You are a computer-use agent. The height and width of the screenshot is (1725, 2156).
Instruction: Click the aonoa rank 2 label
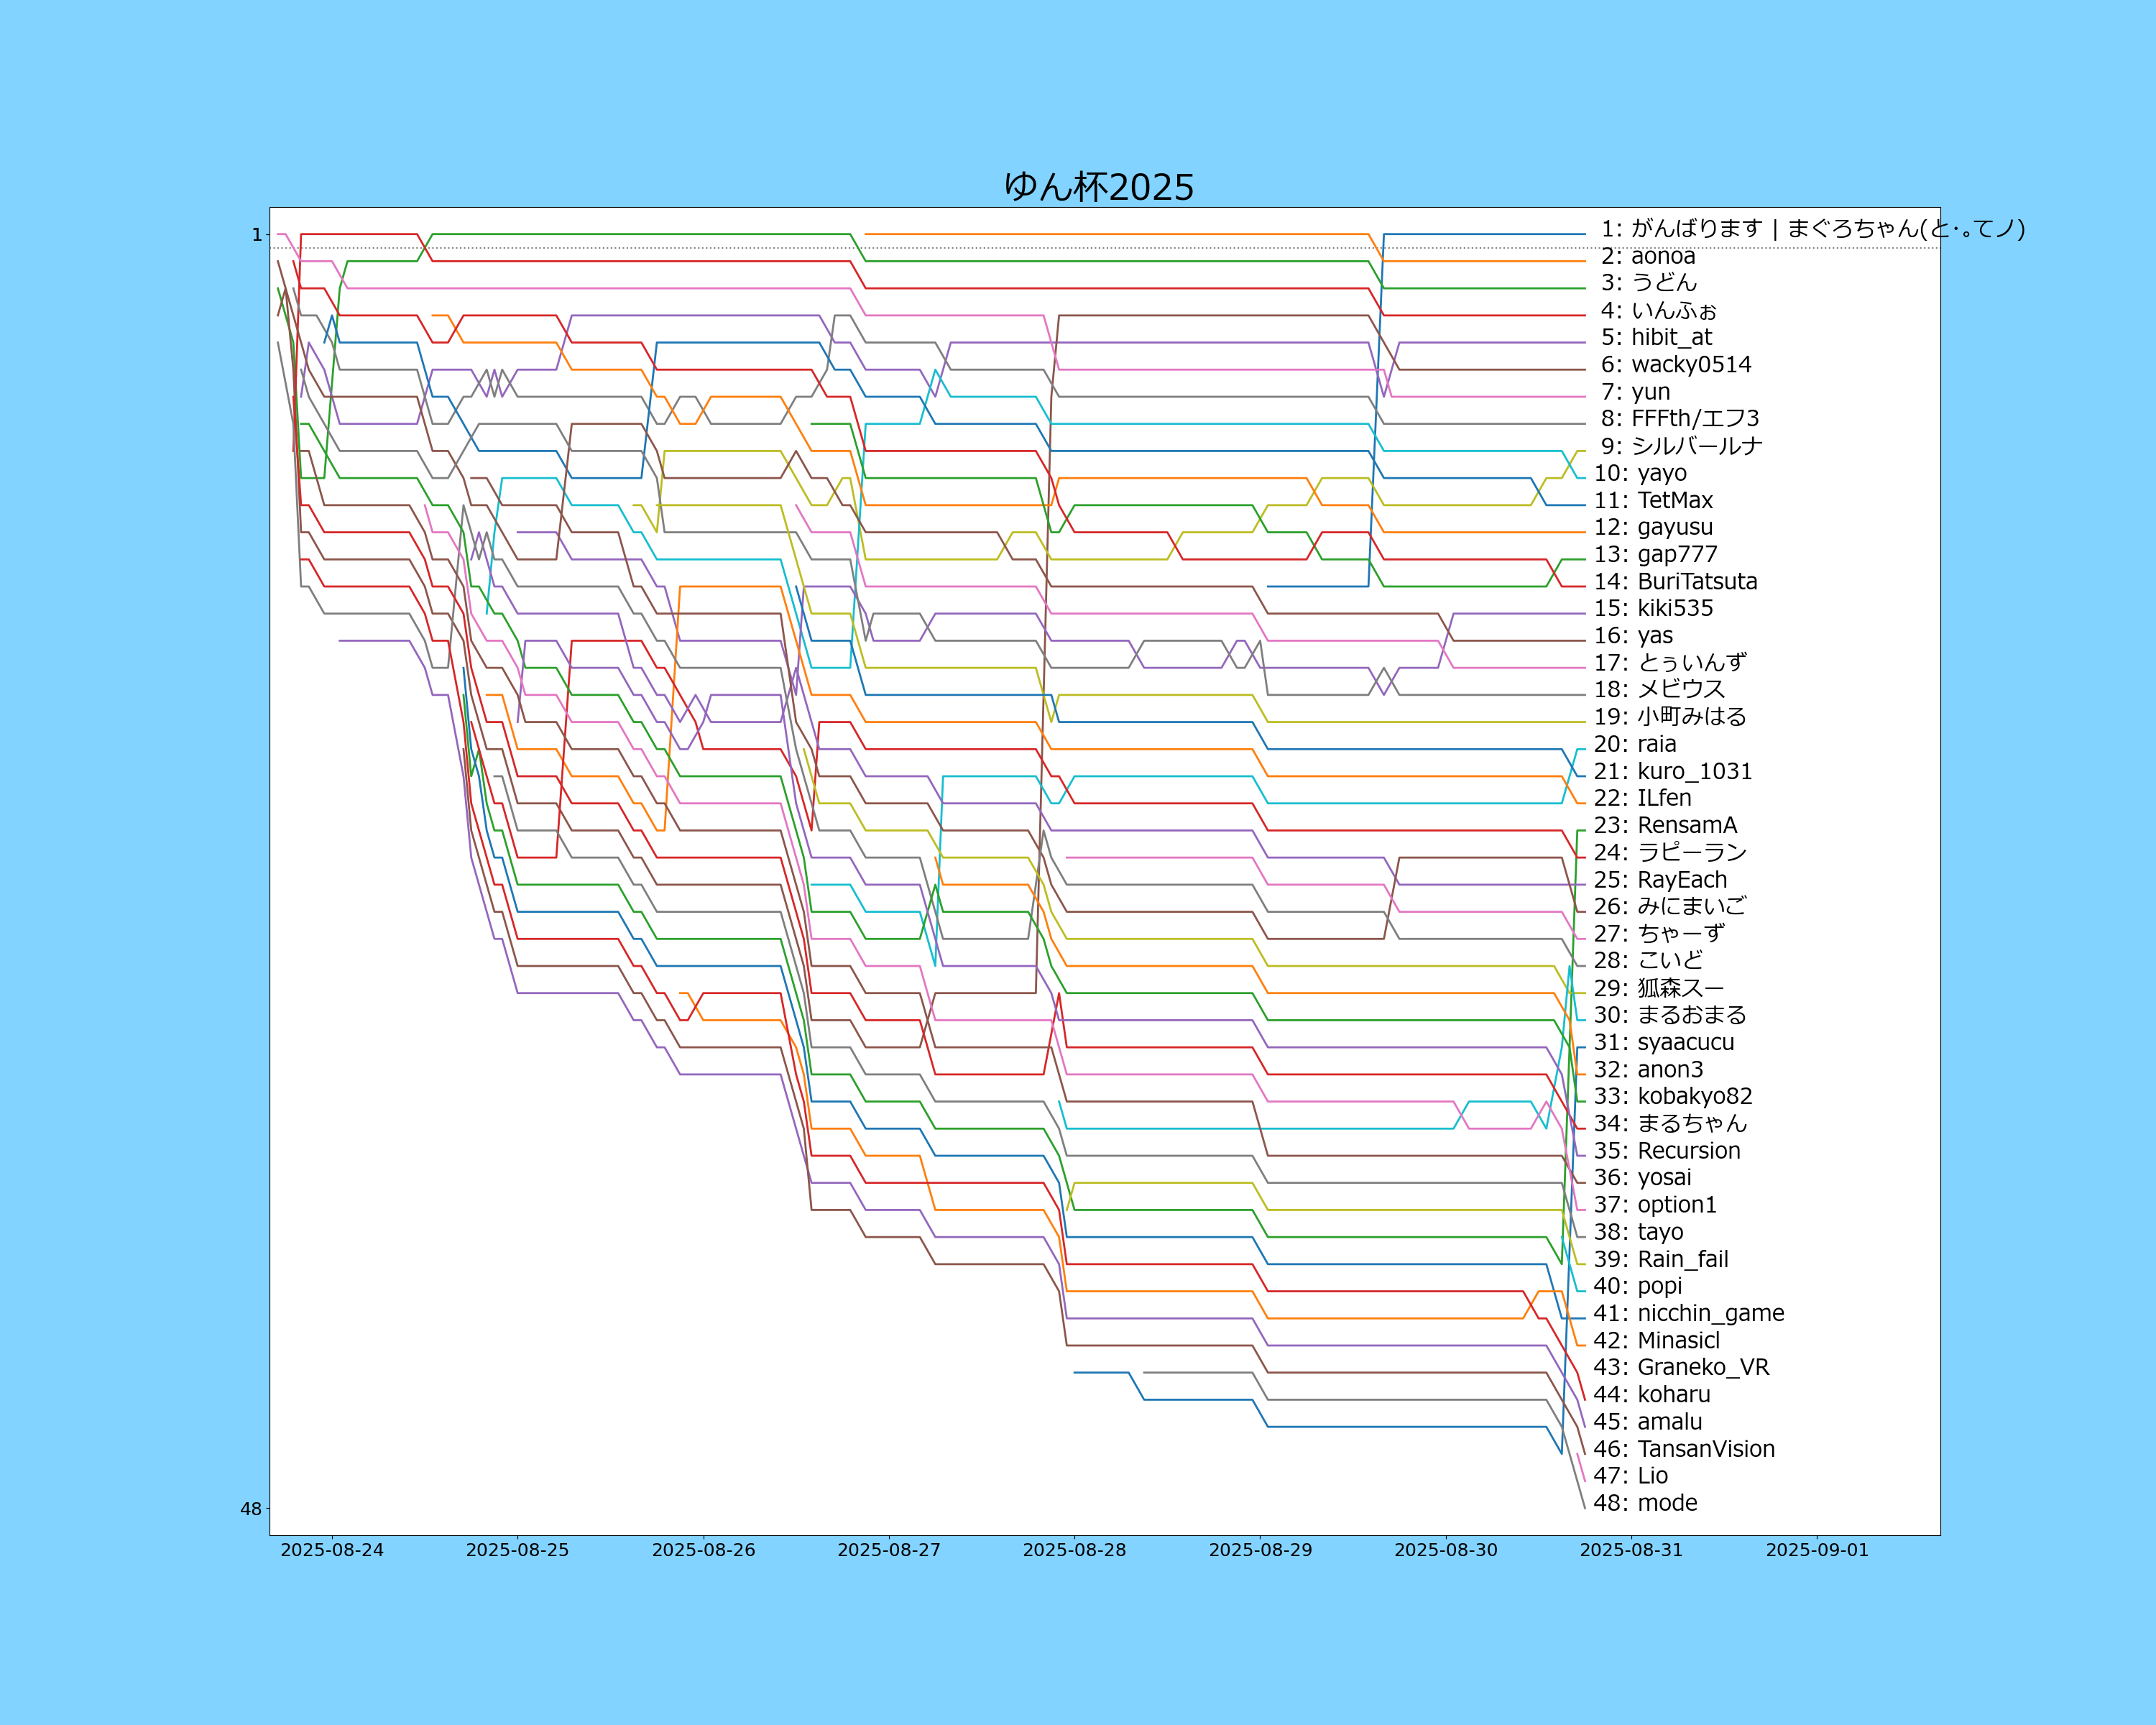click(1648, 256)
